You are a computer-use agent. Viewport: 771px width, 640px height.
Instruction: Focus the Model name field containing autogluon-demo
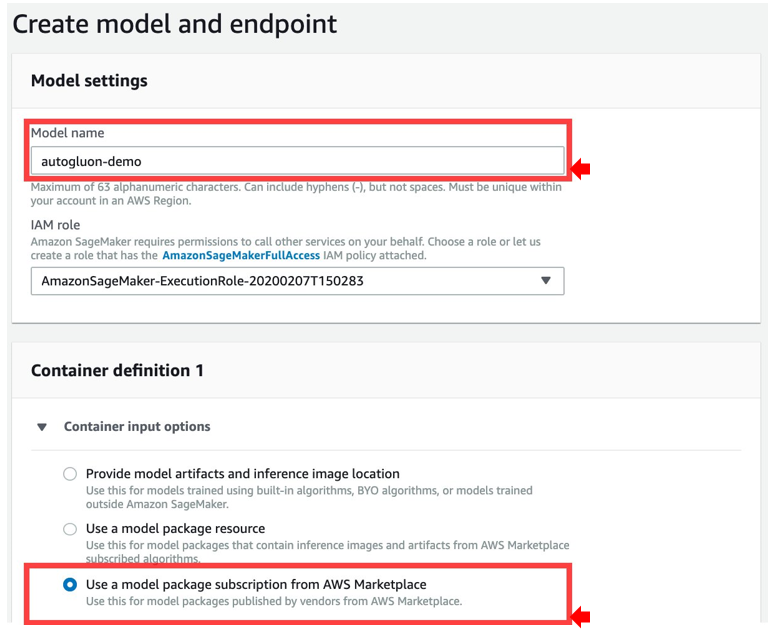click(x=297, y=160)
